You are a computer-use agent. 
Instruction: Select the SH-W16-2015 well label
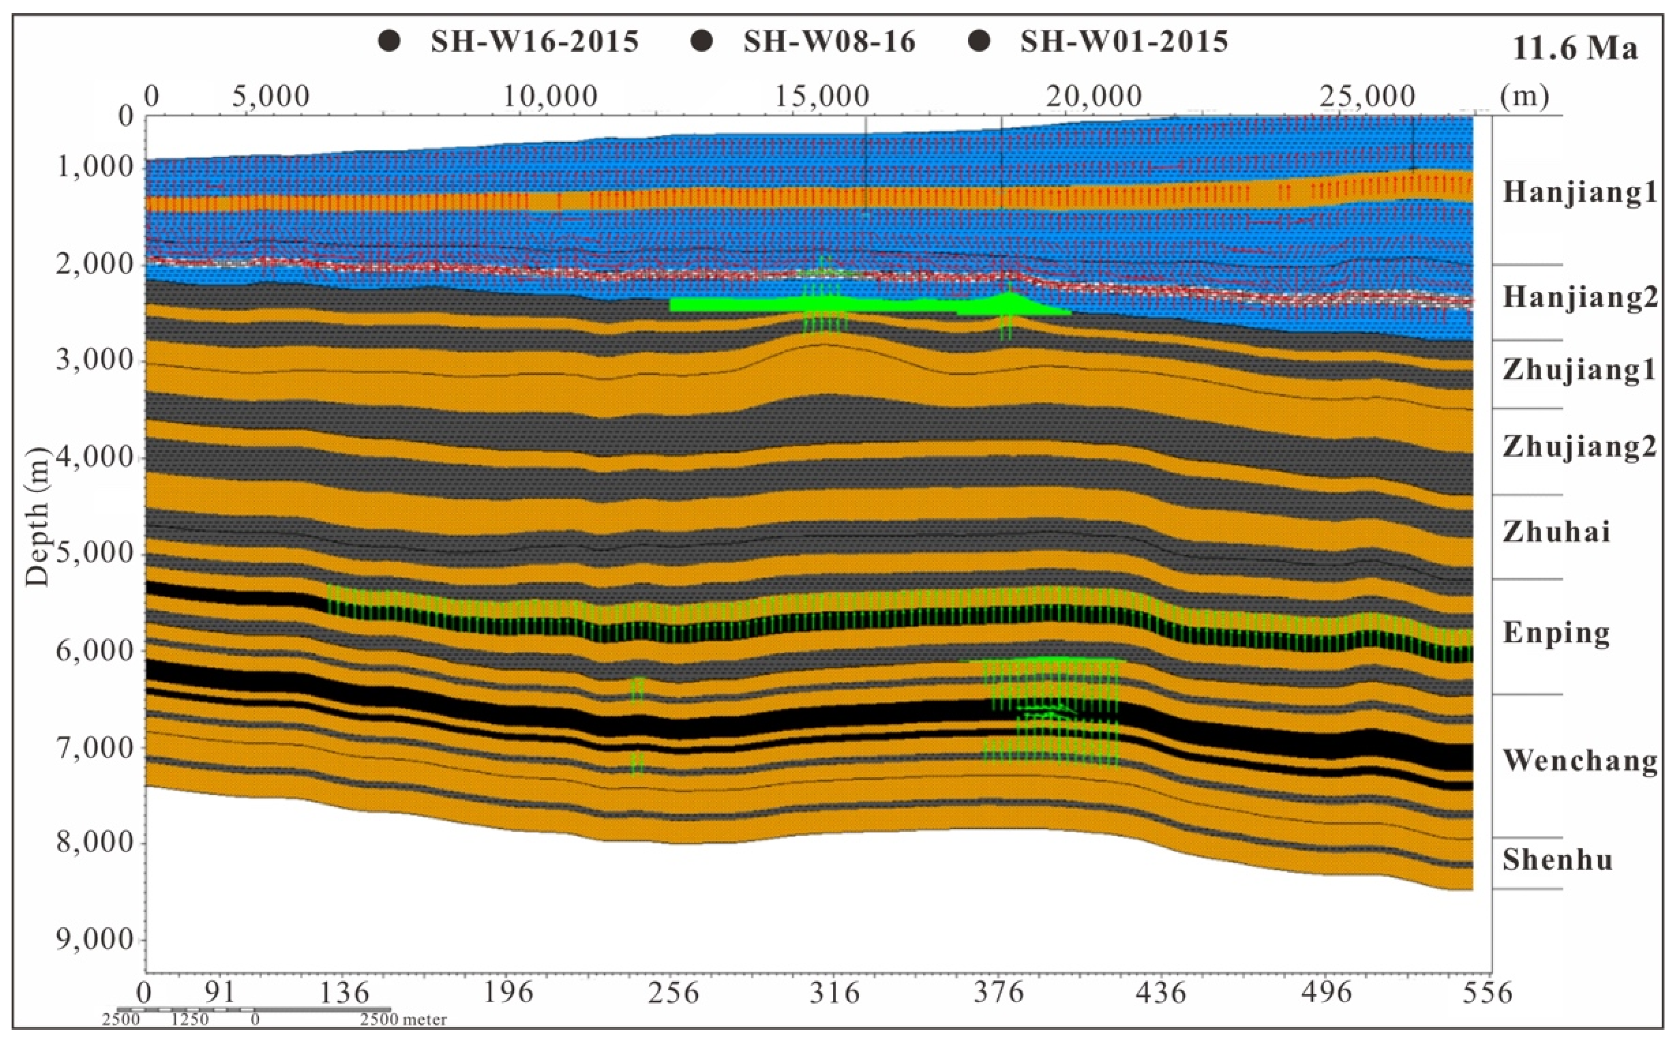tap(534, 42)
